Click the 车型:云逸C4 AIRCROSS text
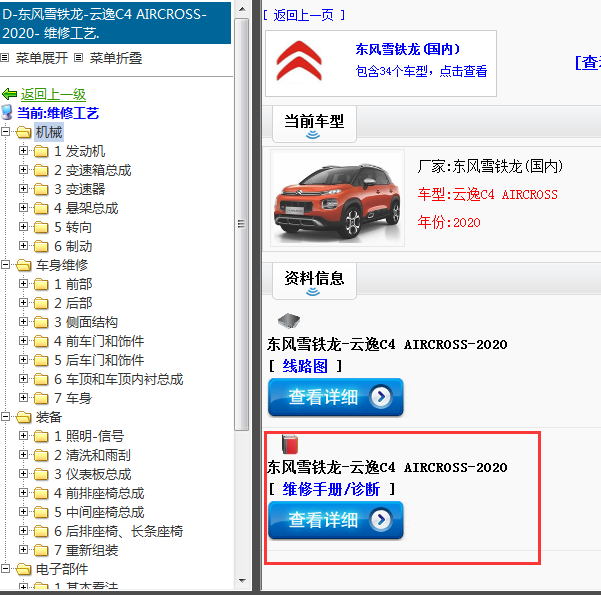The height and width of the screenshot is (595, 601). click(488, 195)
